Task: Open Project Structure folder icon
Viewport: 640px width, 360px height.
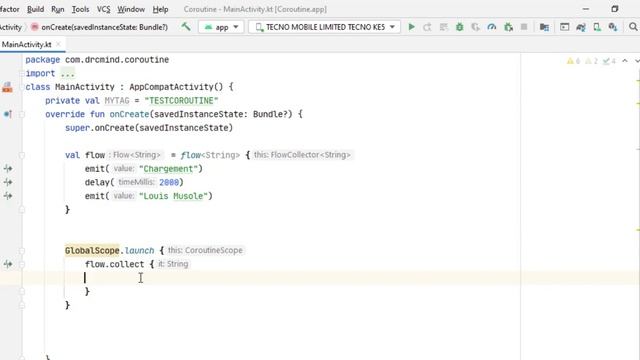Action: (544, 27)
